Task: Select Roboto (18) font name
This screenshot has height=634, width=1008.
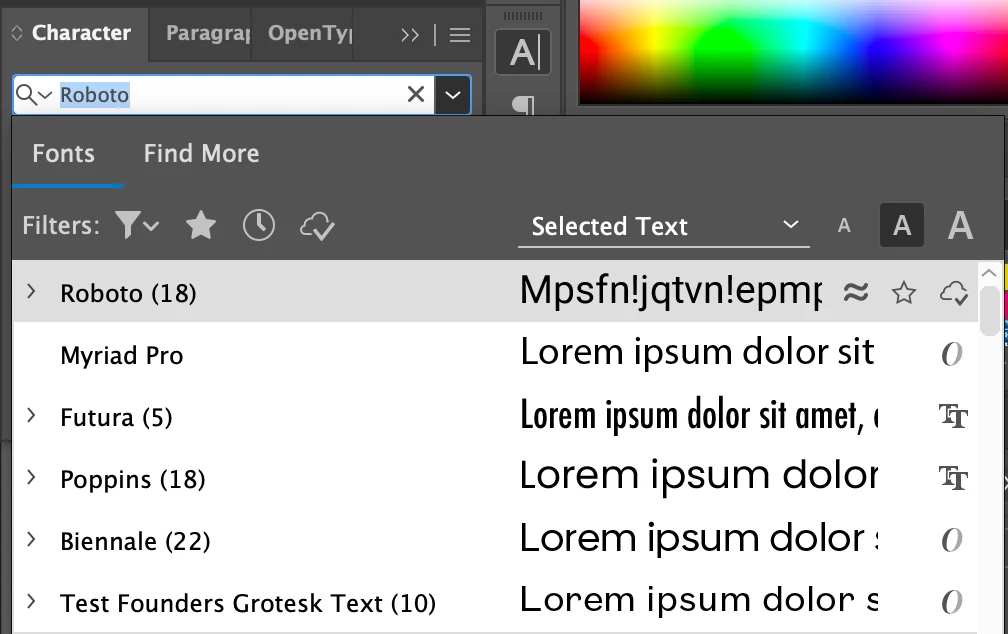Action: (128, 293)
